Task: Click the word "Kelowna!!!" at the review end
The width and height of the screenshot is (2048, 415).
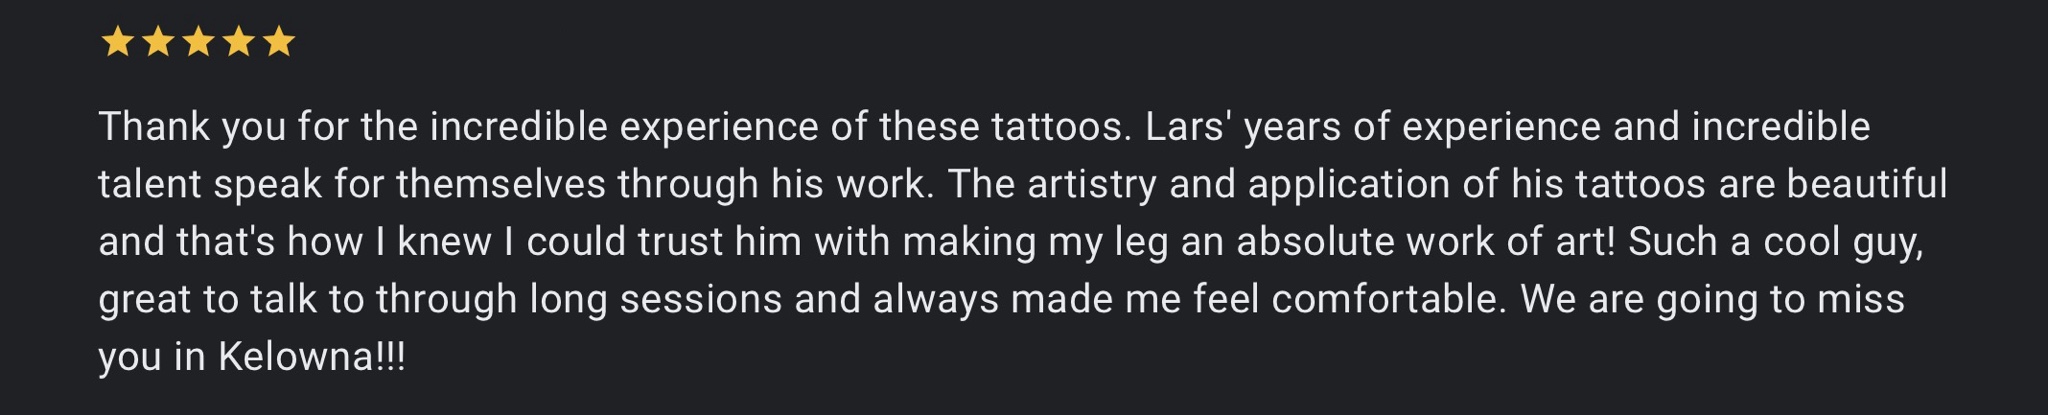Action: tap(312, 357)
